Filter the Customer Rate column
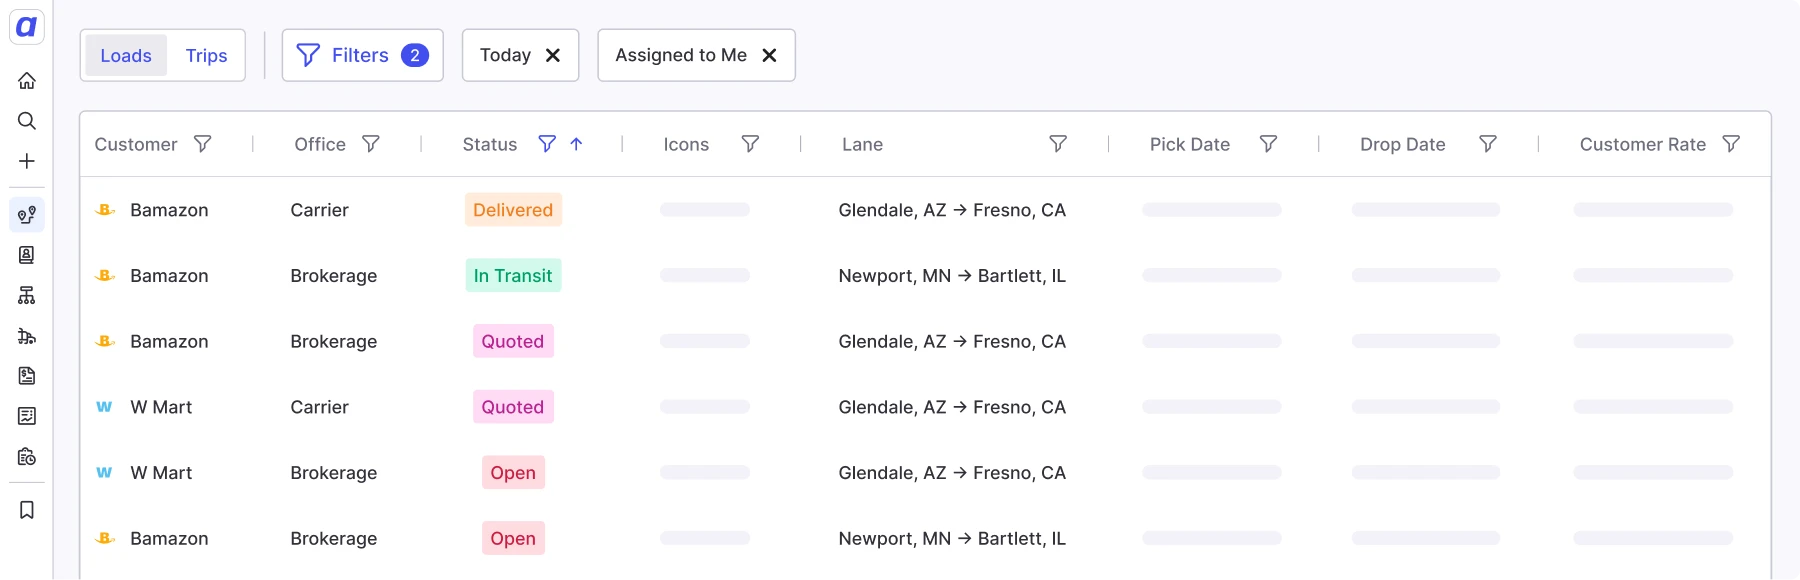The image size is (1800, 580). point(1731,144)
